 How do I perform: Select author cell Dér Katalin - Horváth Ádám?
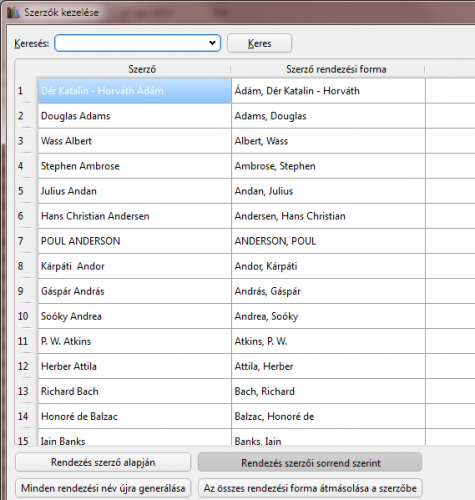(135, 91)
